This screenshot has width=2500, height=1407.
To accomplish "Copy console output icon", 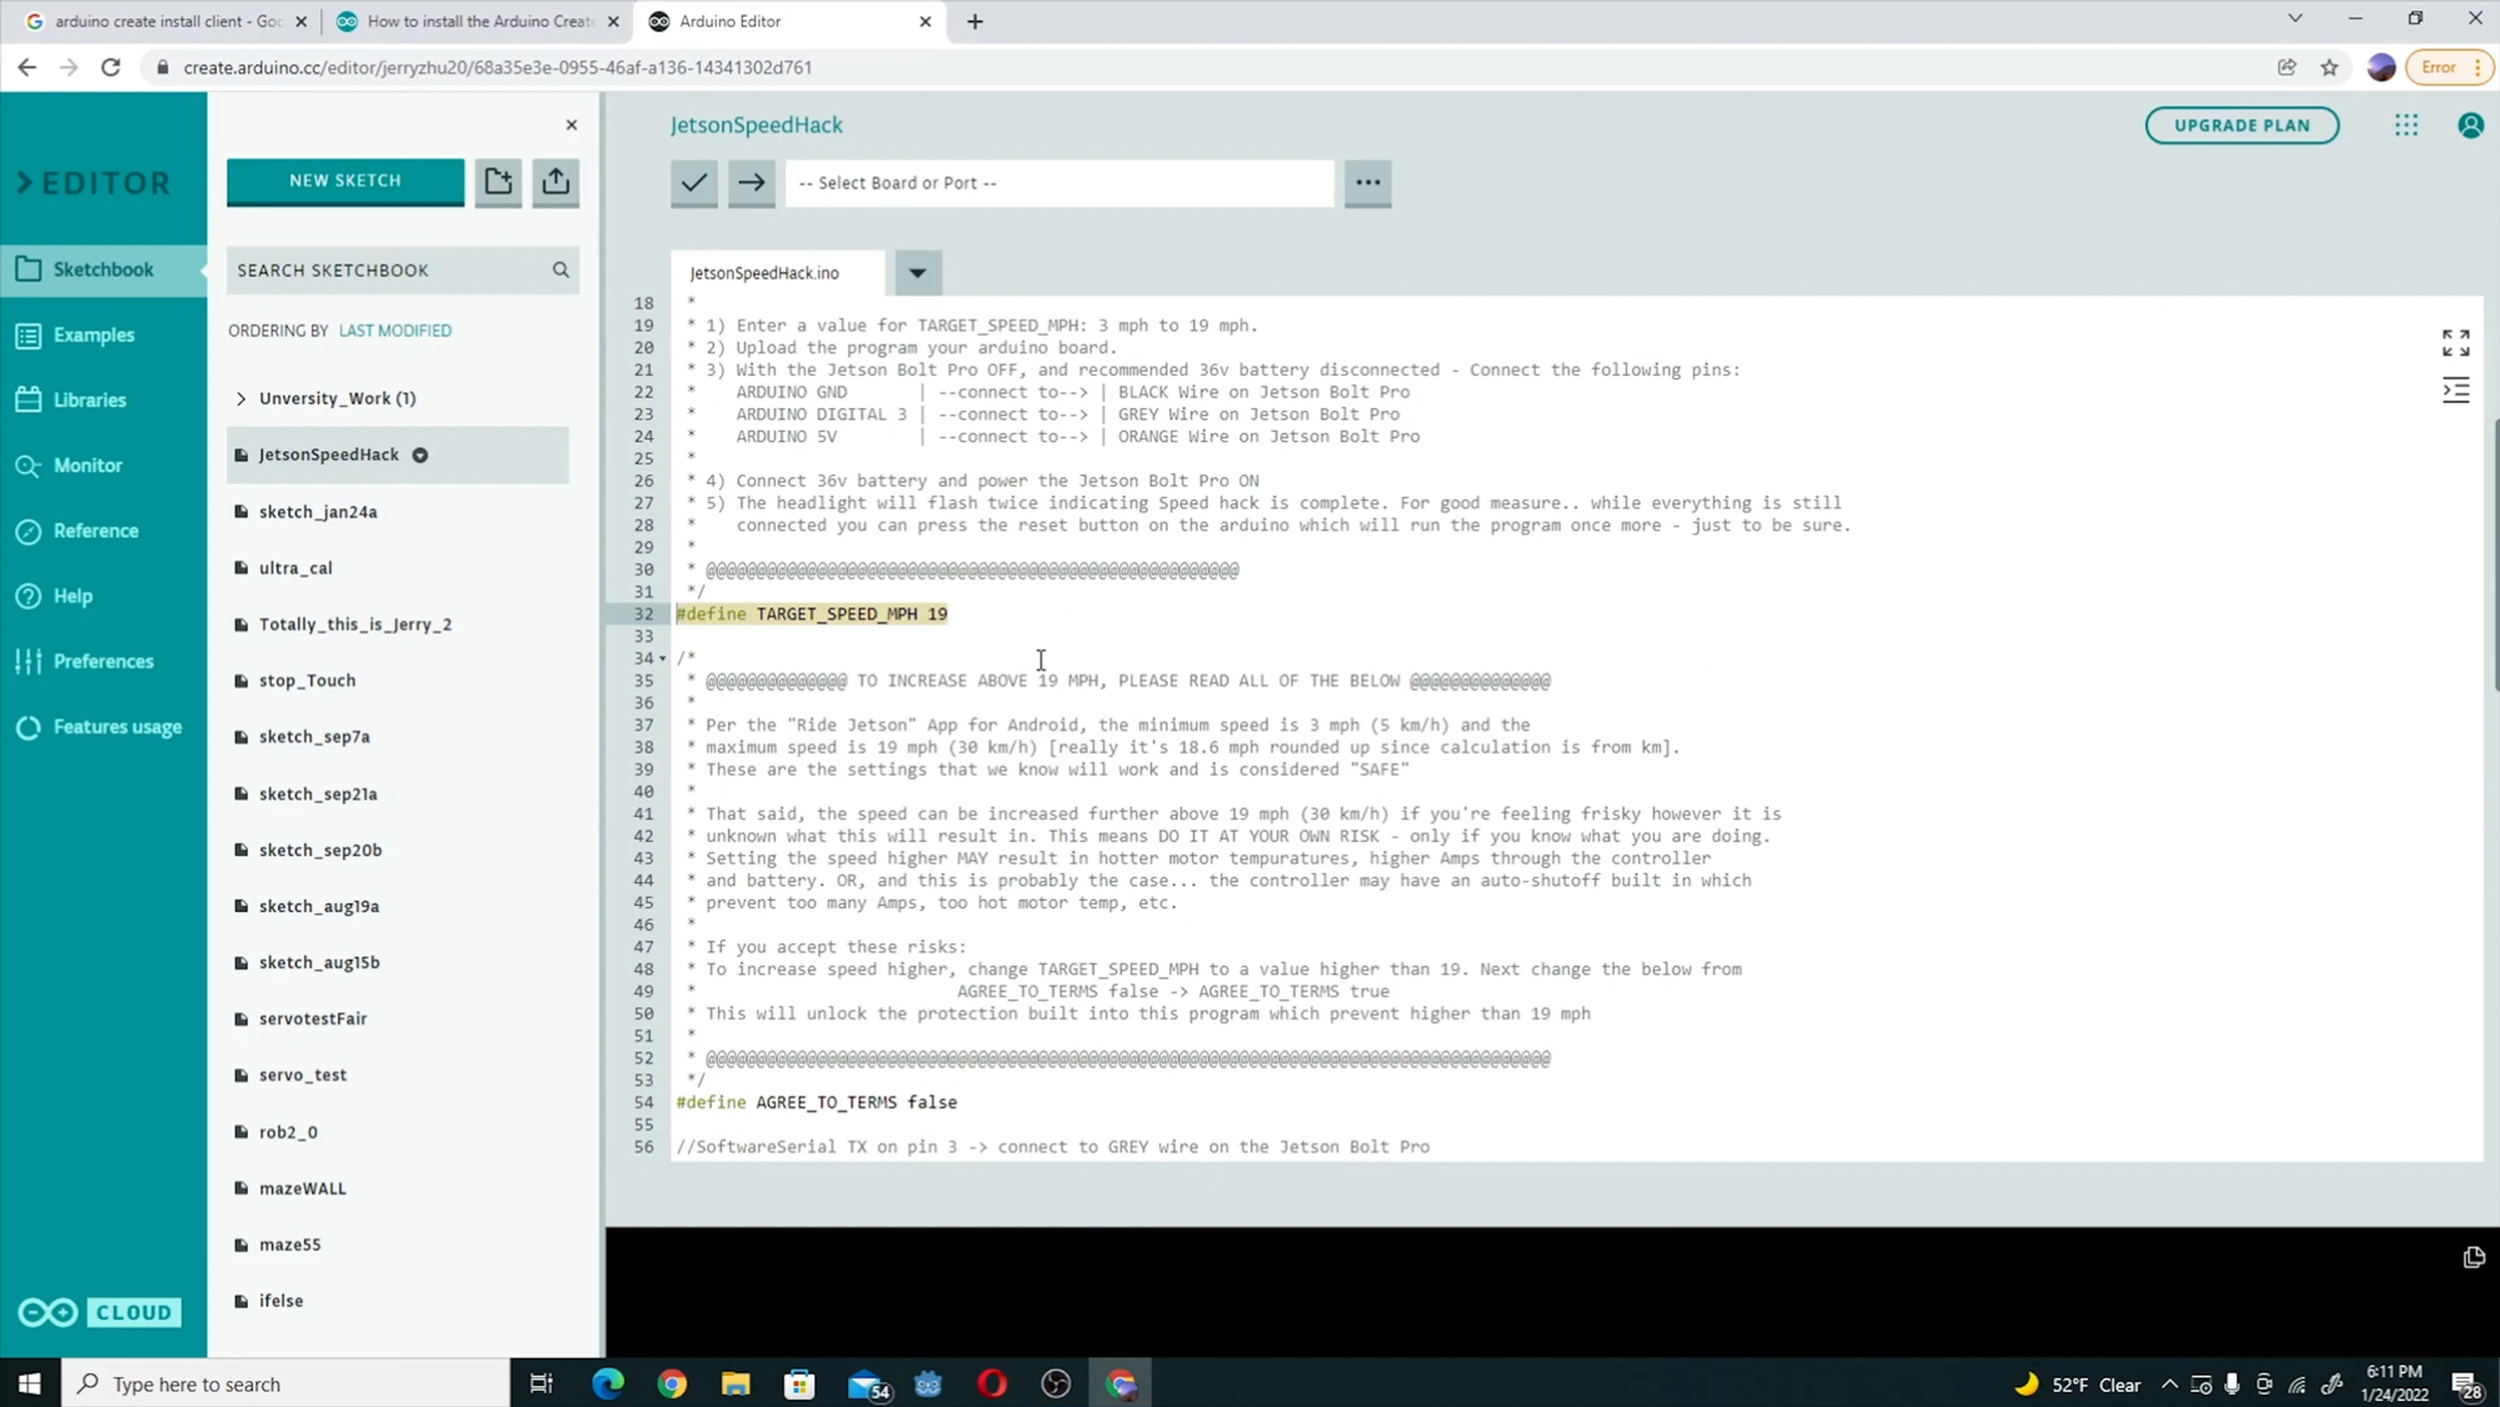I will point(2473,1257).
